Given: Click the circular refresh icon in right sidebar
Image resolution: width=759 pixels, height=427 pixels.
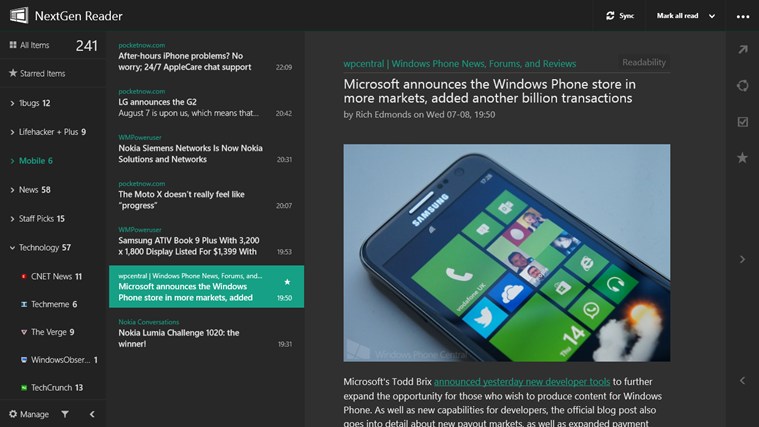Looking at the screenshot, I should pyautogui.click(x=743, y=86).
